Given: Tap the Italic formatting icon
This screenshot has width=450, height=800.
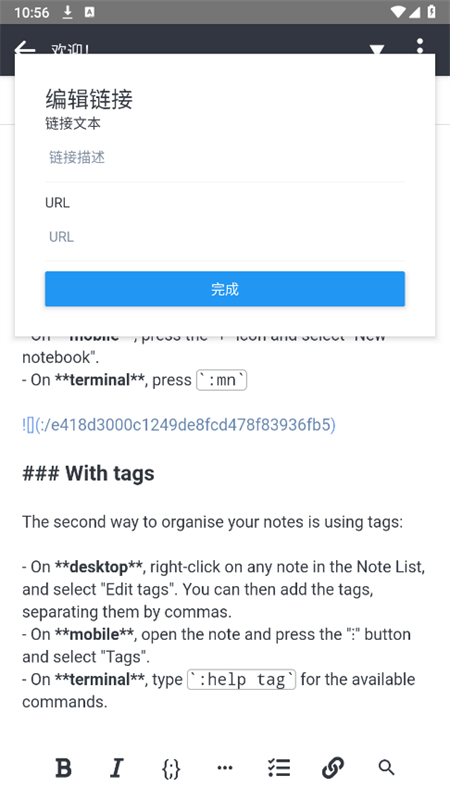Looking at the screenshot, I should 117,767.
